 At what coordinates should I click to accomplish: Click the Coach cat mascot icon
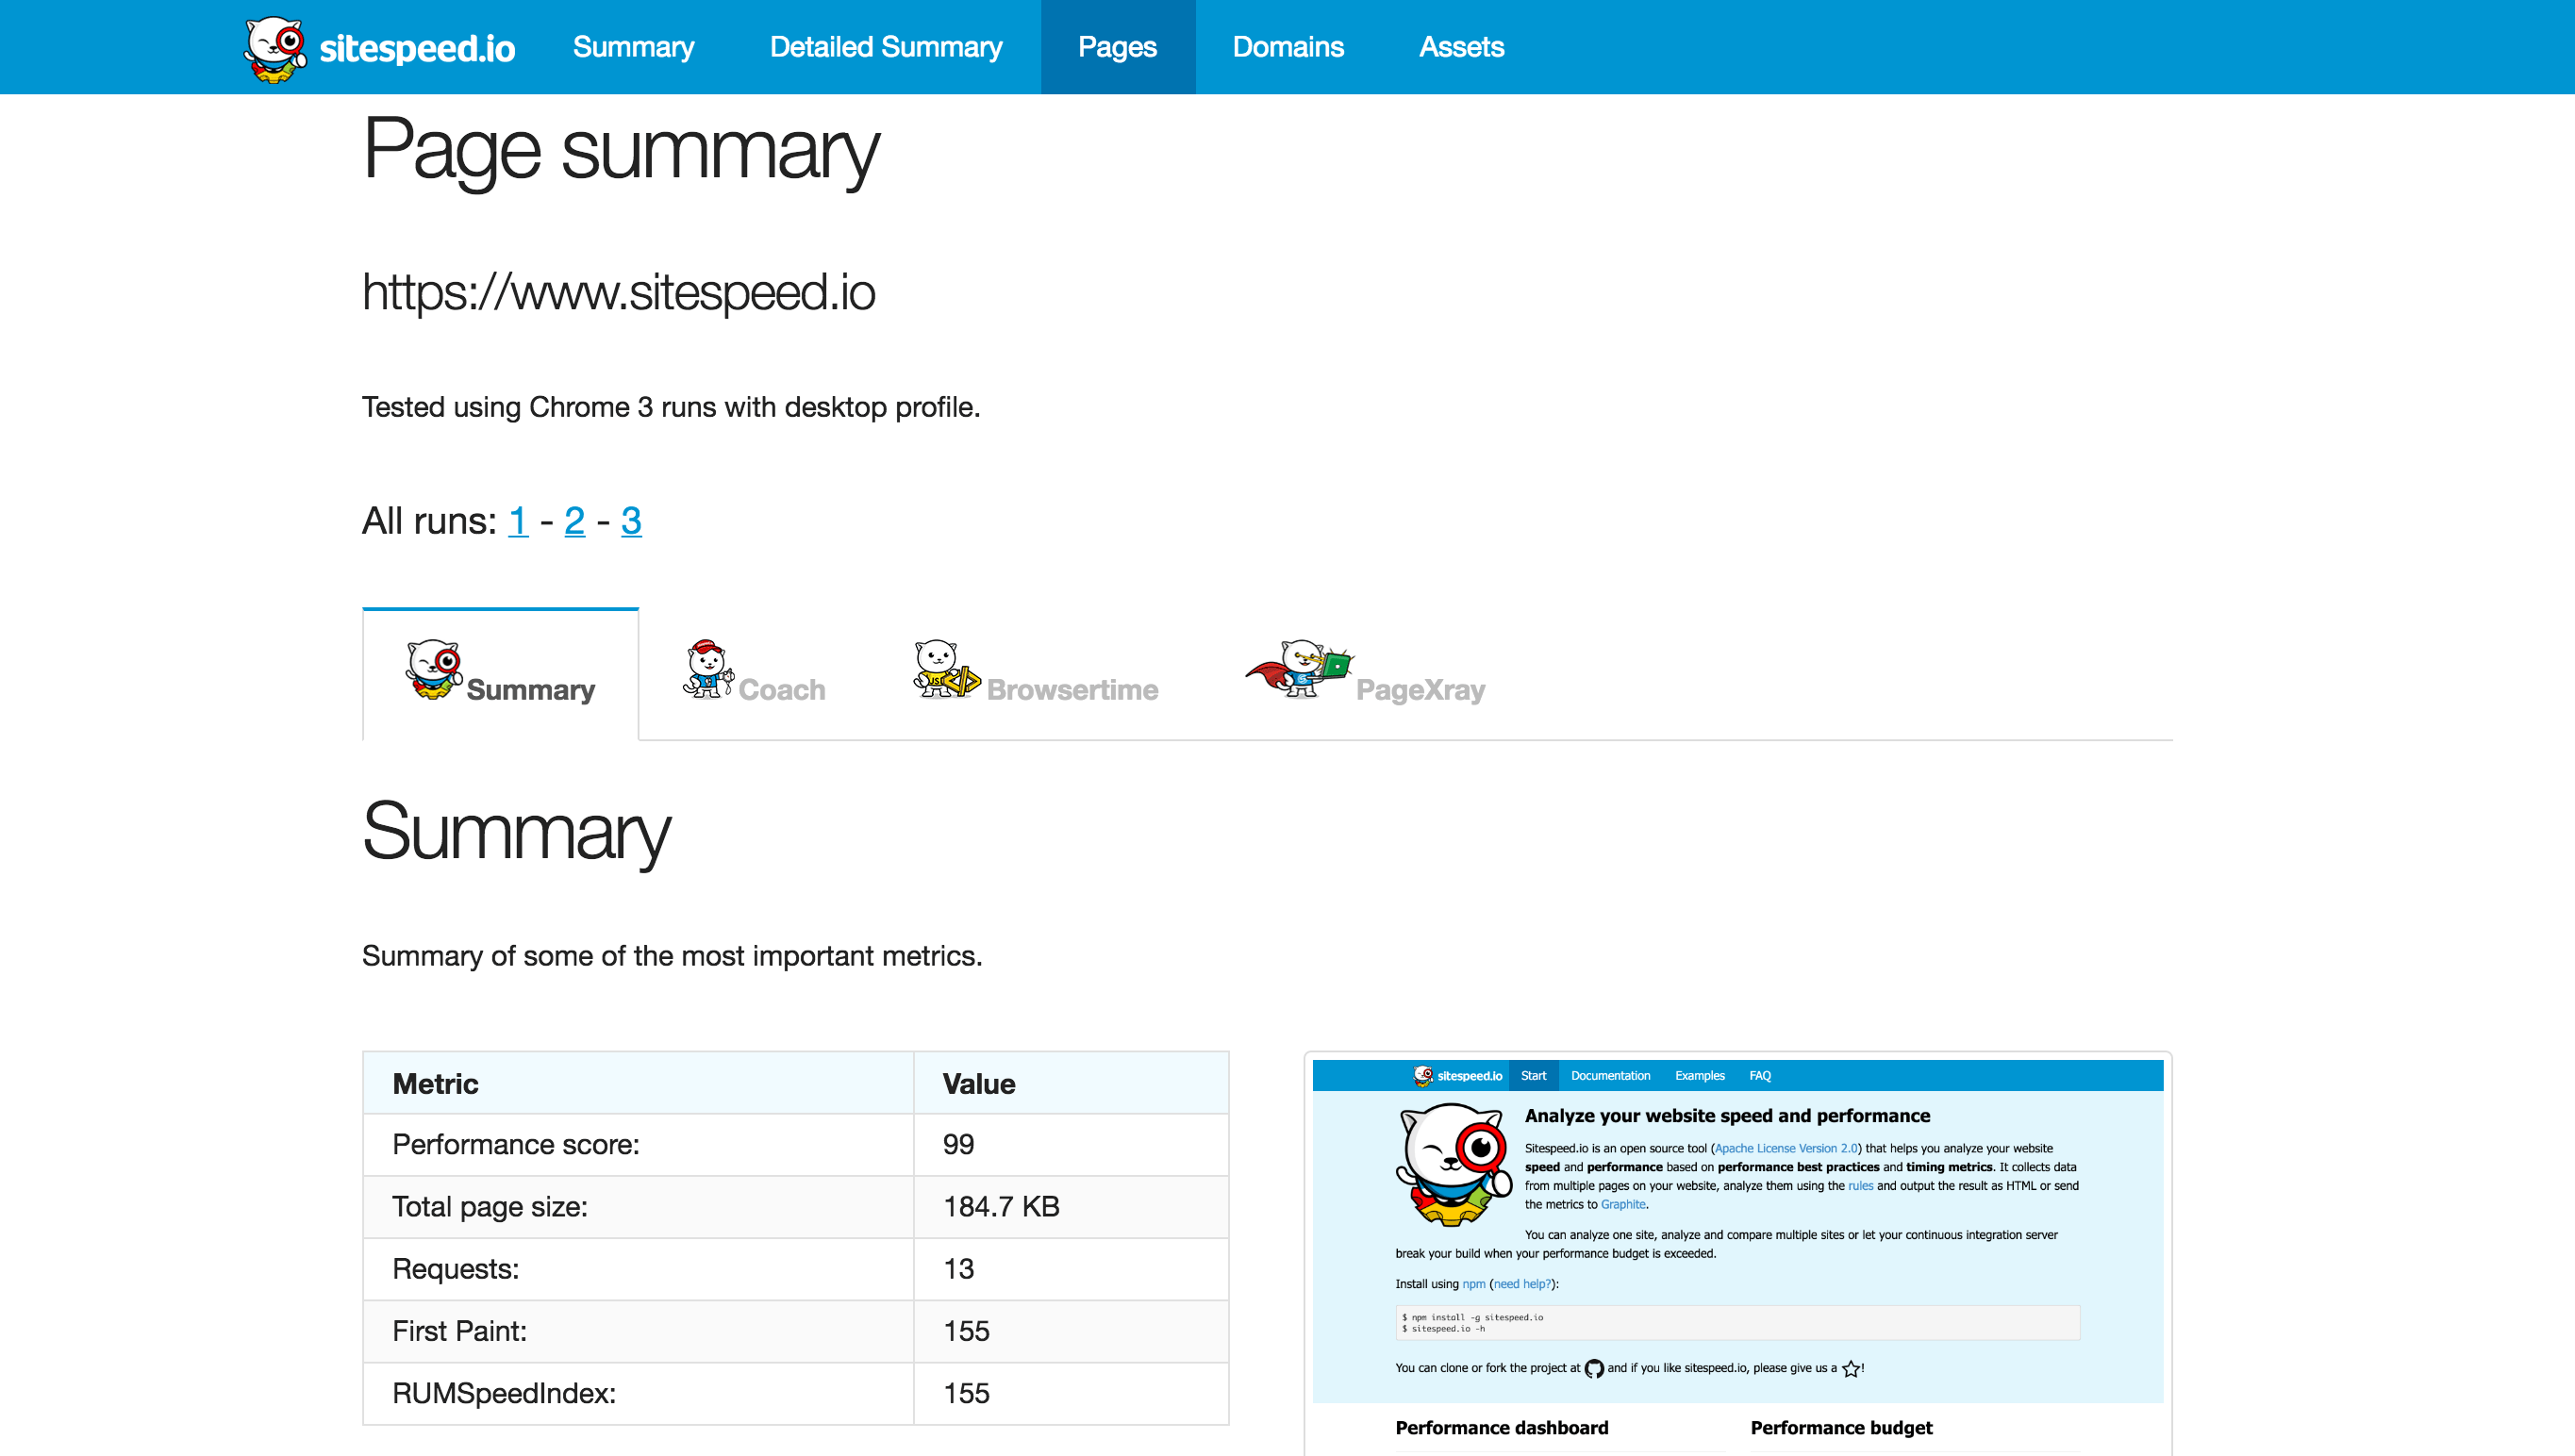(708, 669)
